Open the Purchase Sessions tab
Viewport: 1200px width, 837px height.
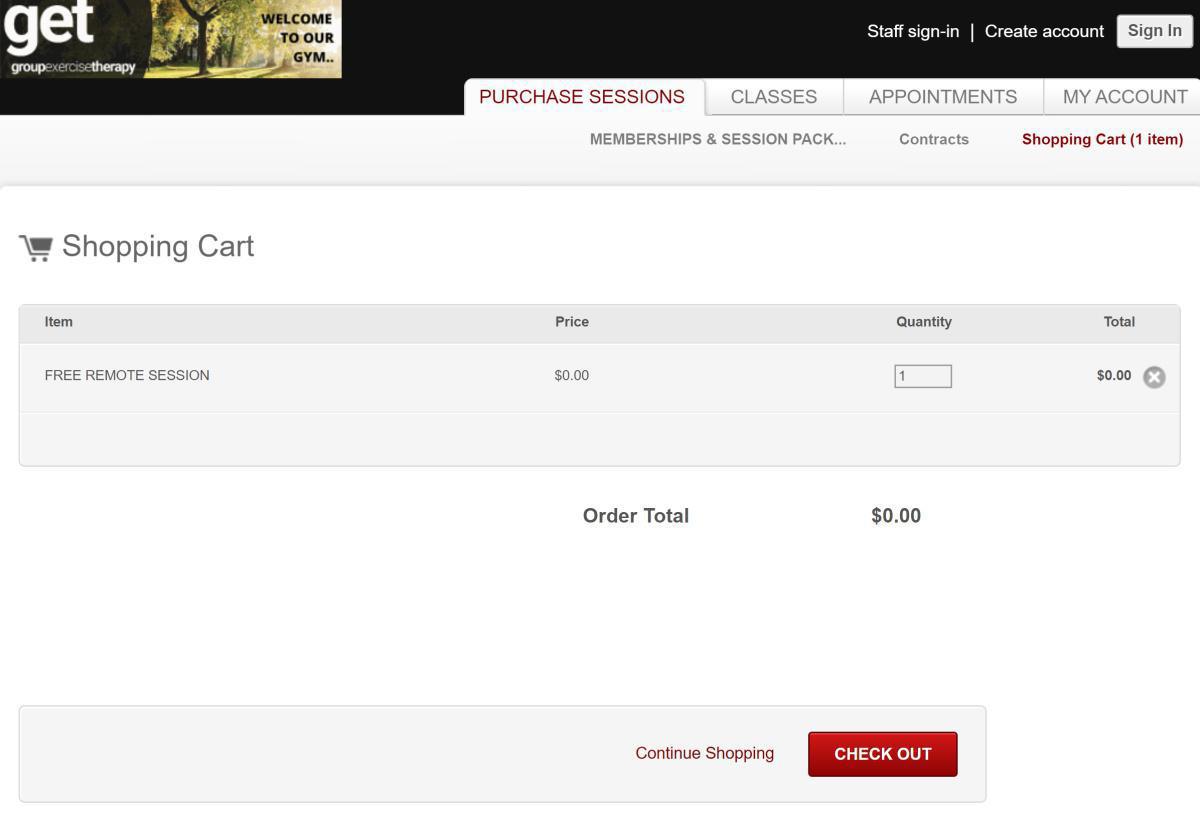[x=582, y=97]
